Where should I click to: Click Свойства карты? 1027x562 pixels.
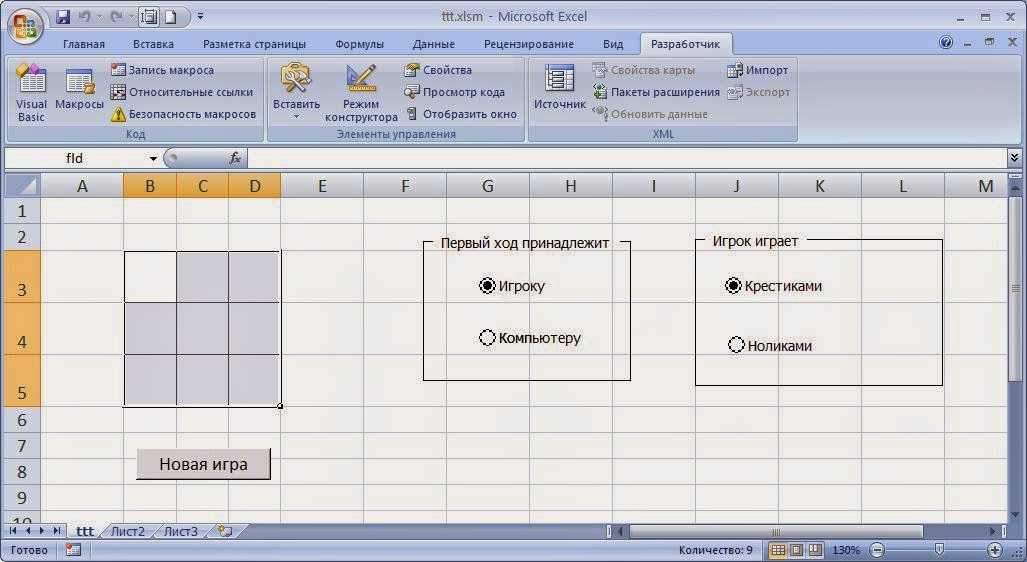644,70
